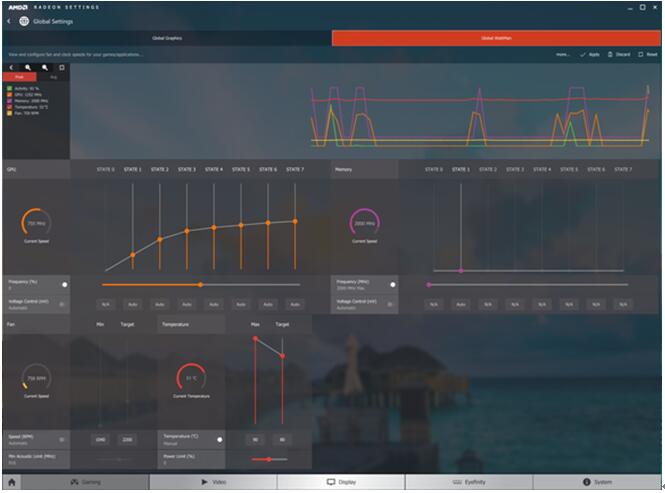The height and width of the screenshot is (493, 665).
Task: Click the red Temperature legend swatch
Action: [x=9, y=107]
